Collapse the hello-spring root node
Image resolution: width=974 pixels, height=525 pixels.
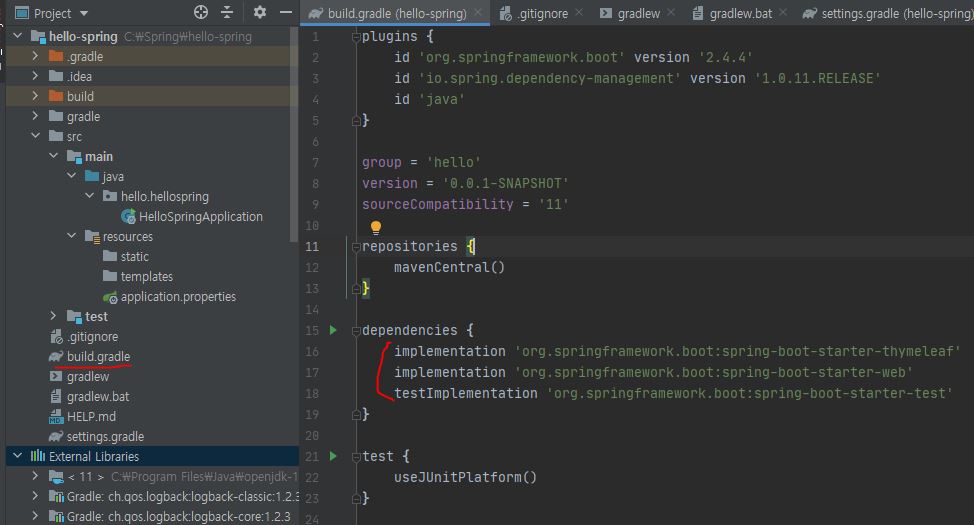(17, 36)
